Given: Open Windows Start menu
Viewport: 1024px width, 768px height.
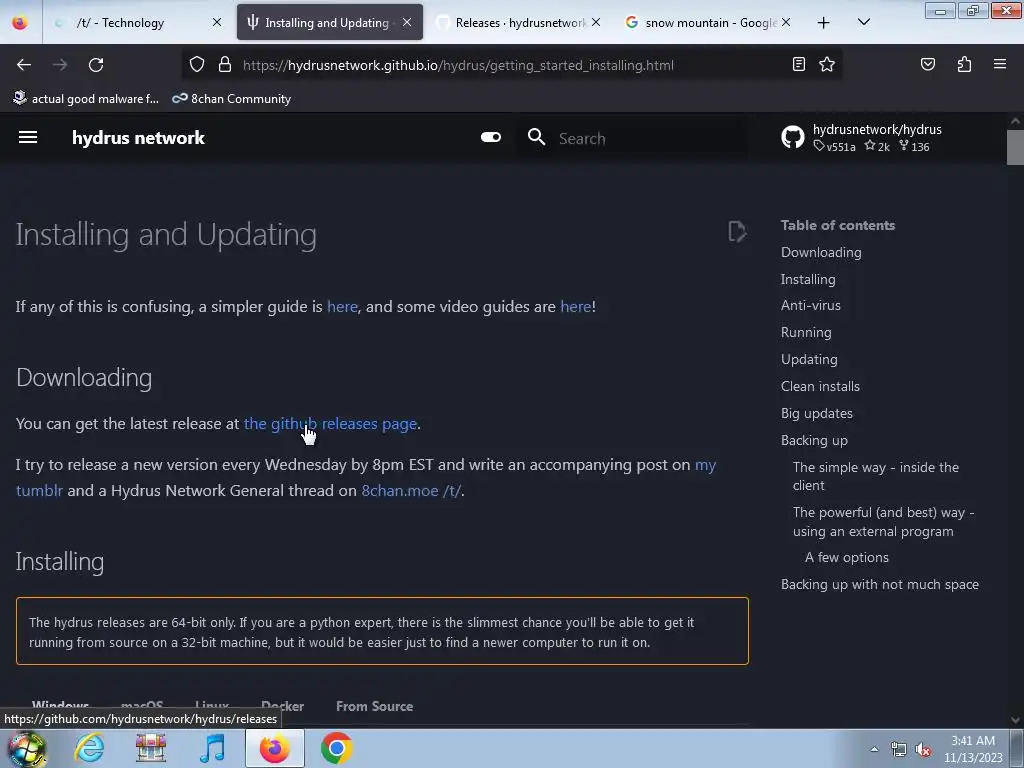Looking at the screenshot, I should coord(27,748).
